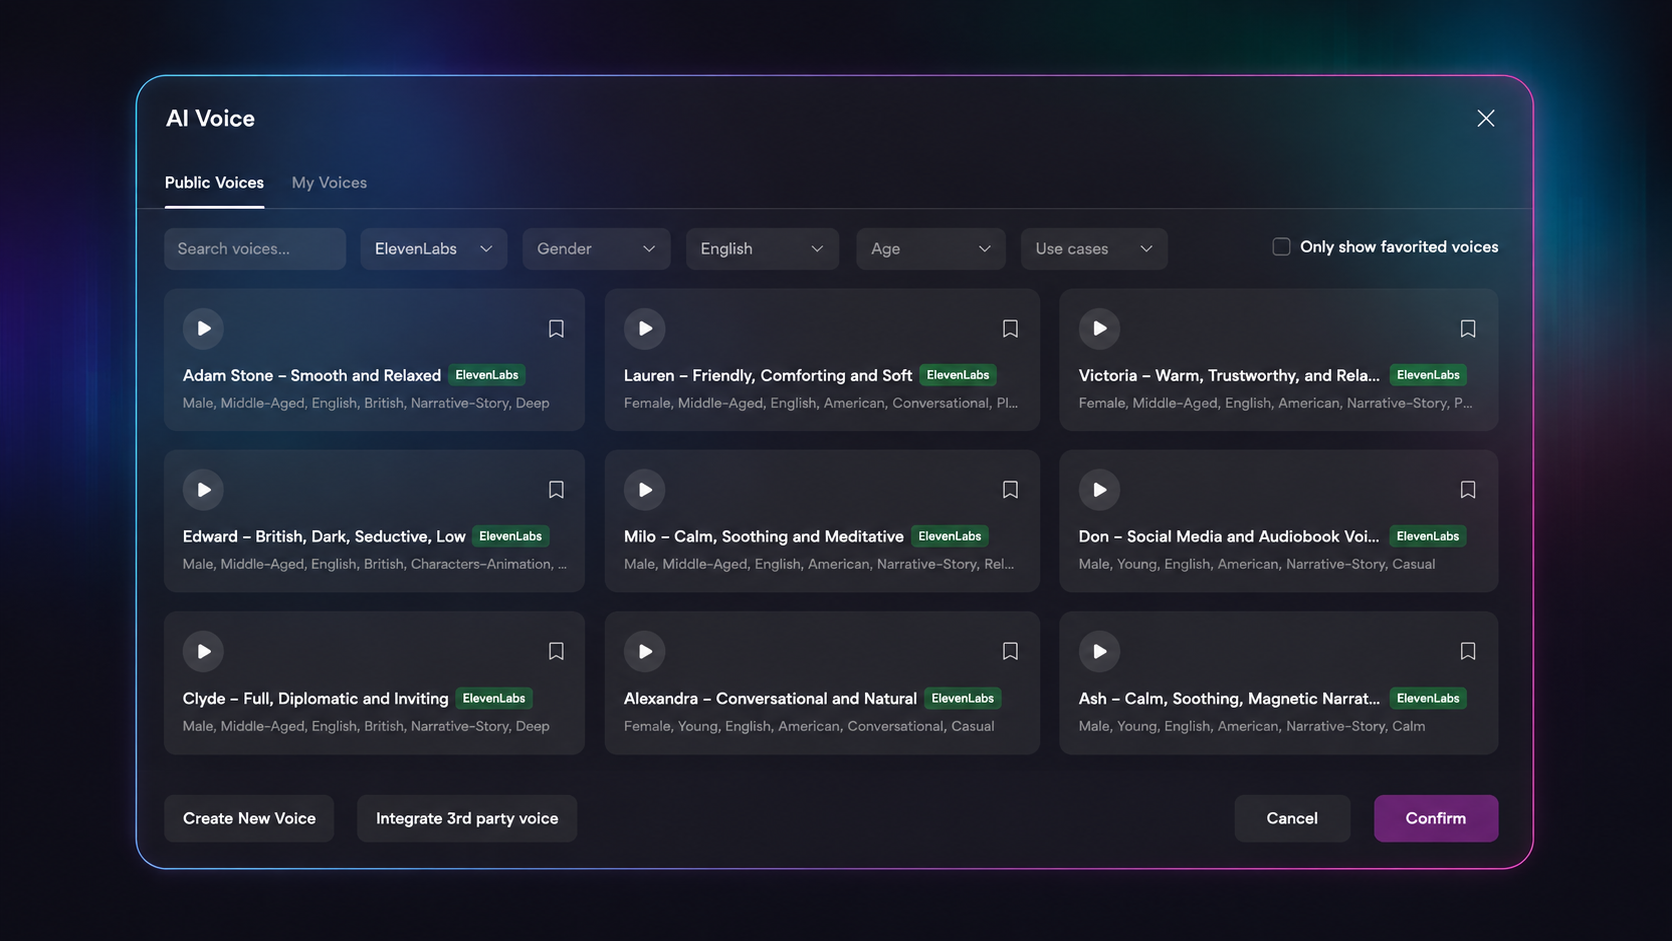
Task: Play the Milo voice preview
Action: [645, 490]
